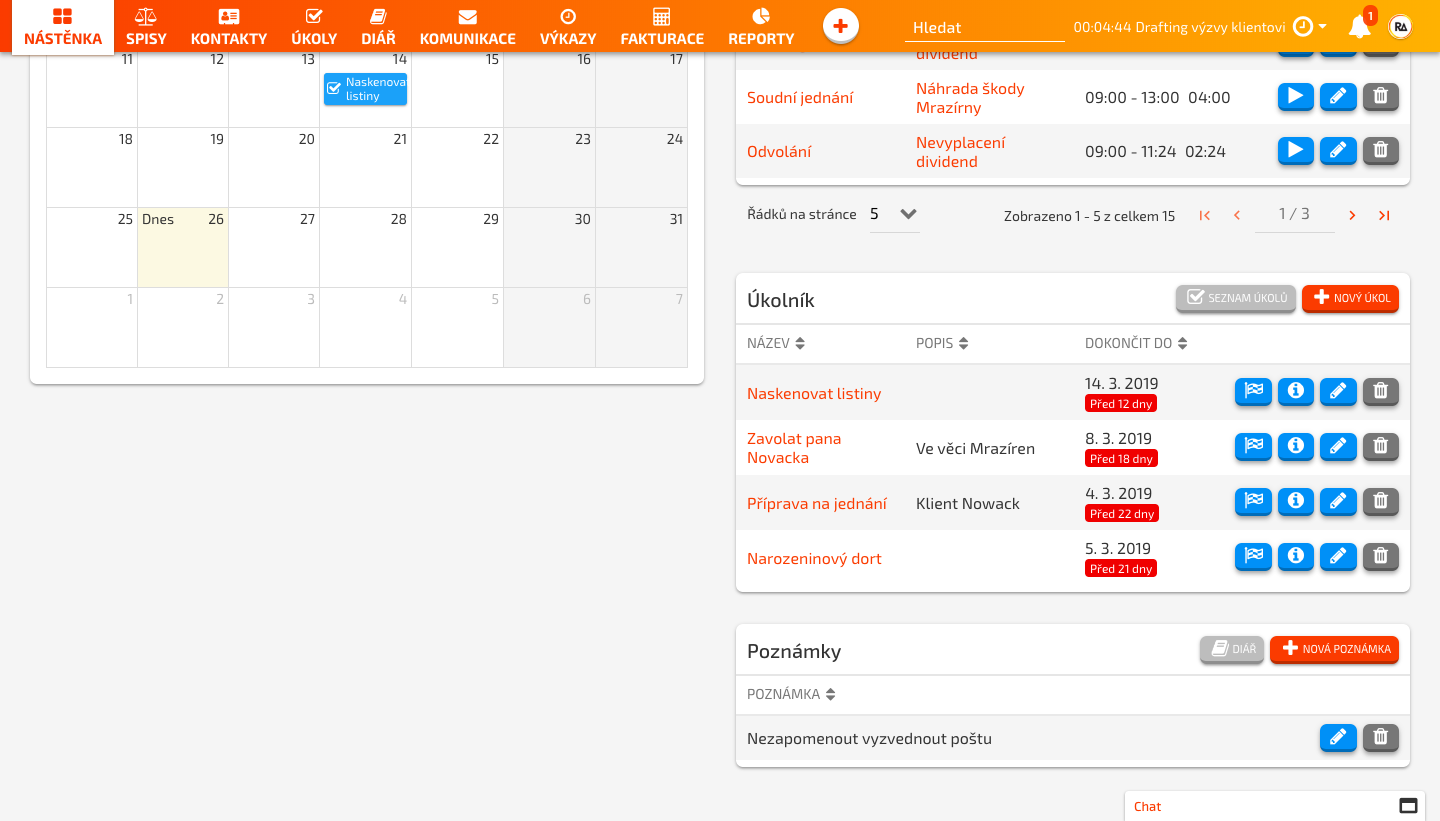The width and height of the screenshot is (1440, 821).
Task: Go to previous page of results
Action: coord(1237,215)
